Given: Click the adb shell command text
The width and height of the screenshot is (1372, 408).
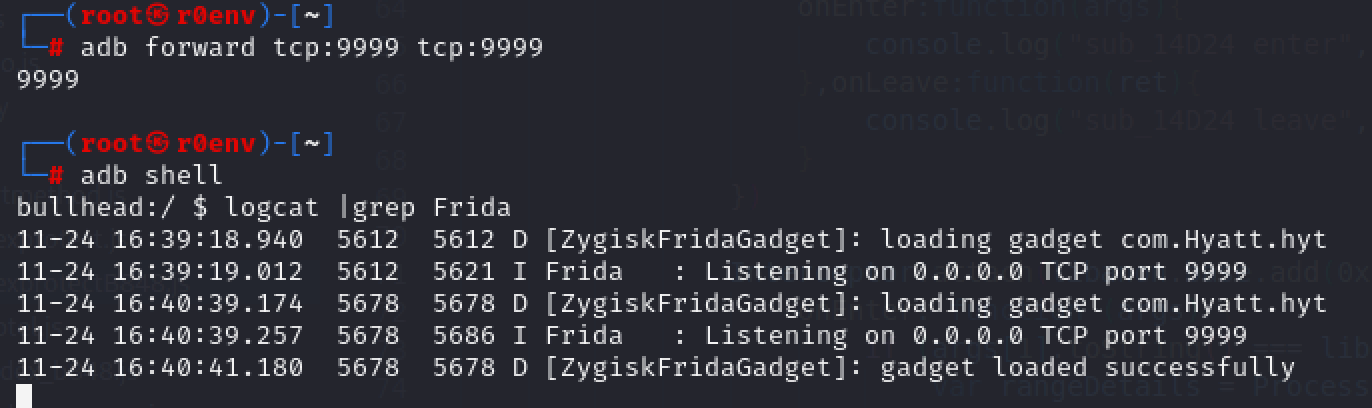Looking at the screenshot, I should [150, 176].
